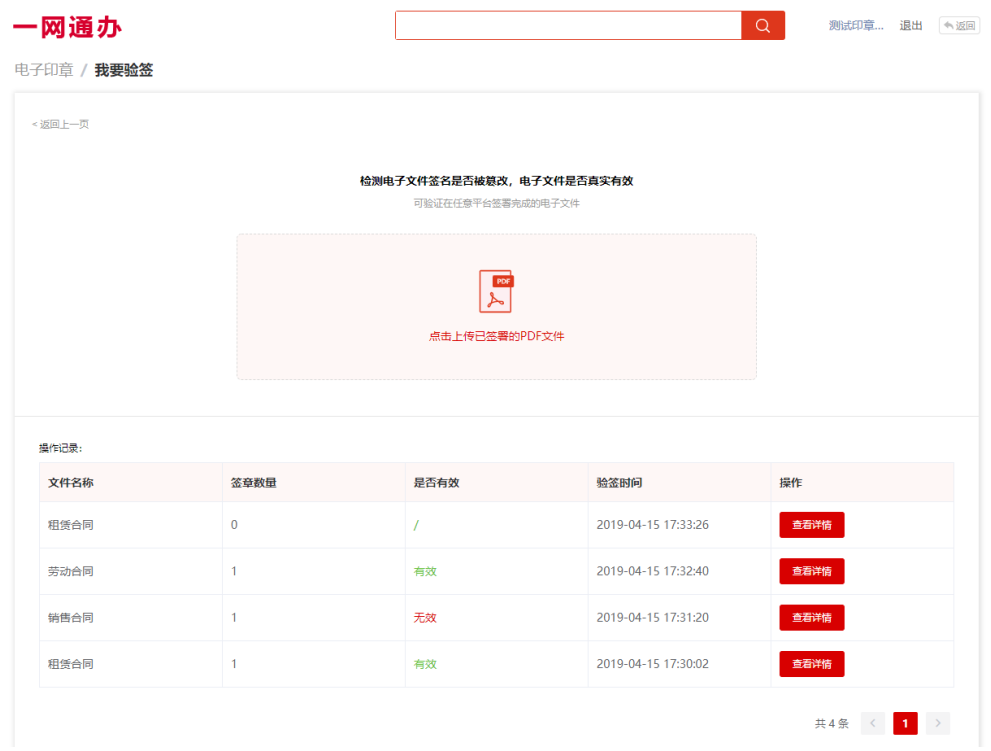This screenshot has height=751, width=991.
Task: View details for 劳动合同 record
Action: point(811,571)
